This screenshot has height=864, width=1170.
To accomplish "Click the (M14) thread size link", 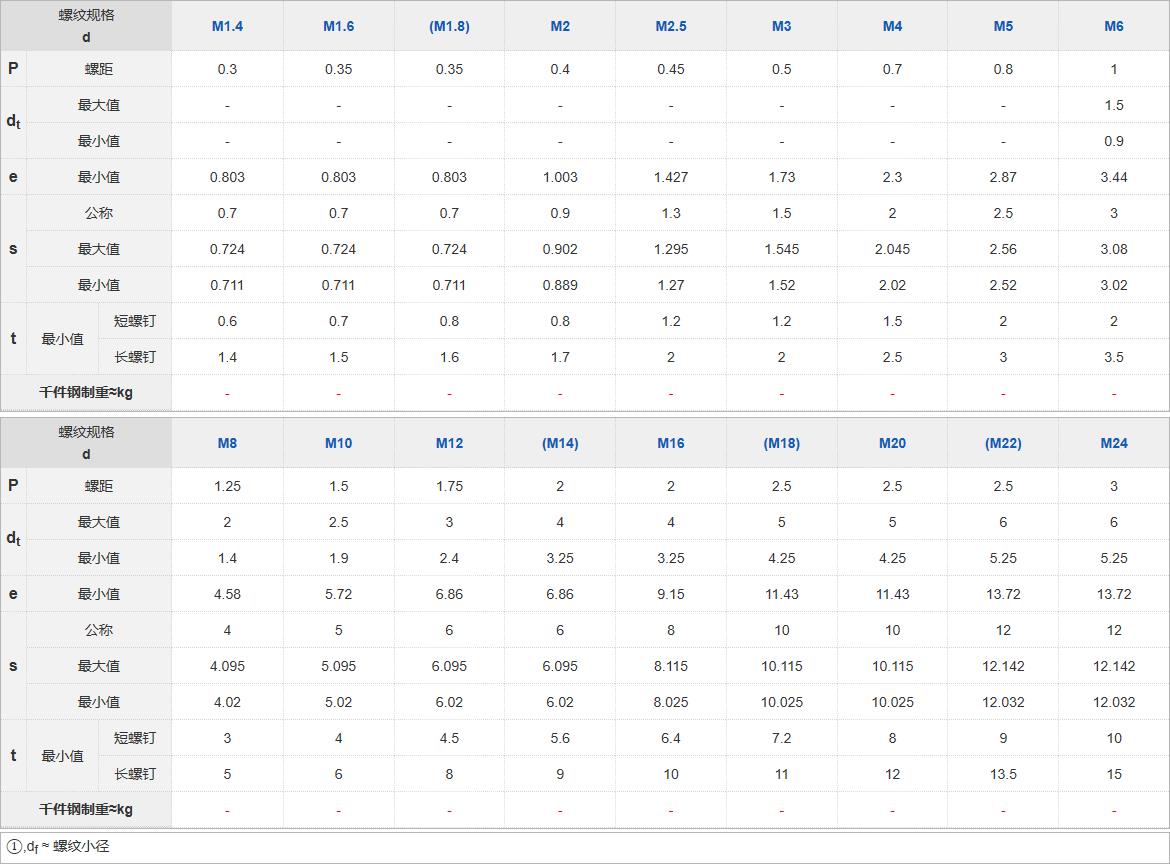I will pos(560,443).
